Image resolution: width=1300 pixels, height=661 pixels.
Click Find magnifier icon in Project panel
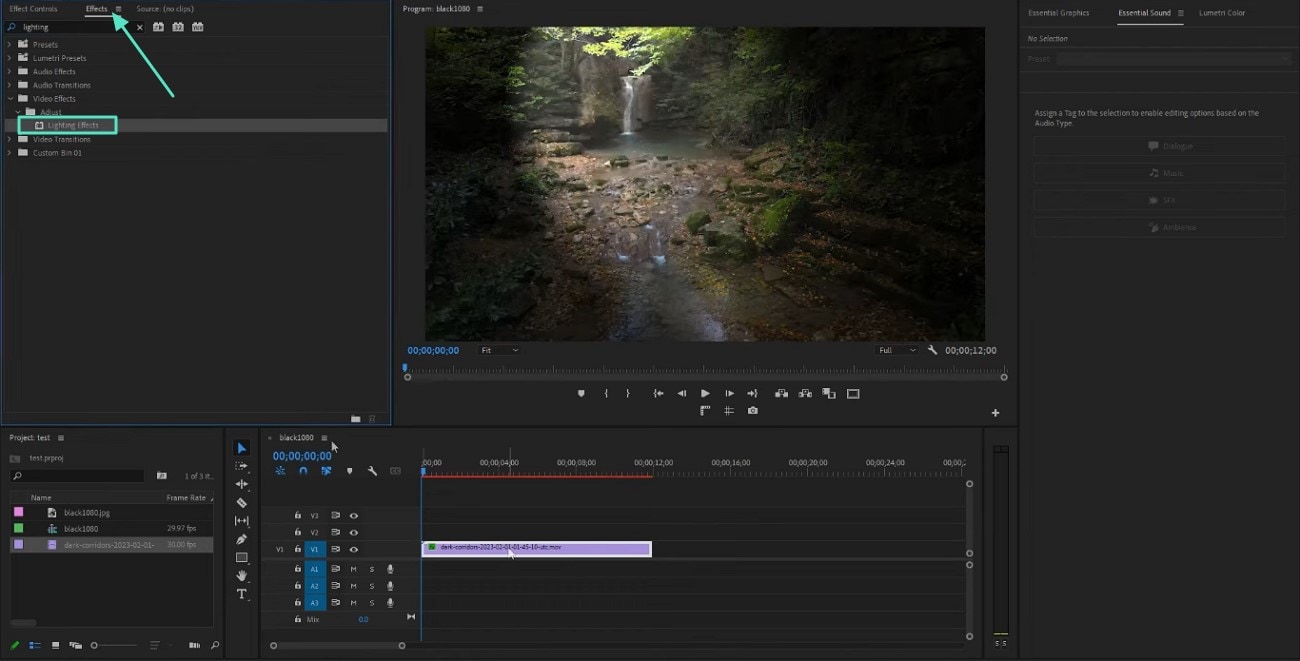tap(215, 646)
